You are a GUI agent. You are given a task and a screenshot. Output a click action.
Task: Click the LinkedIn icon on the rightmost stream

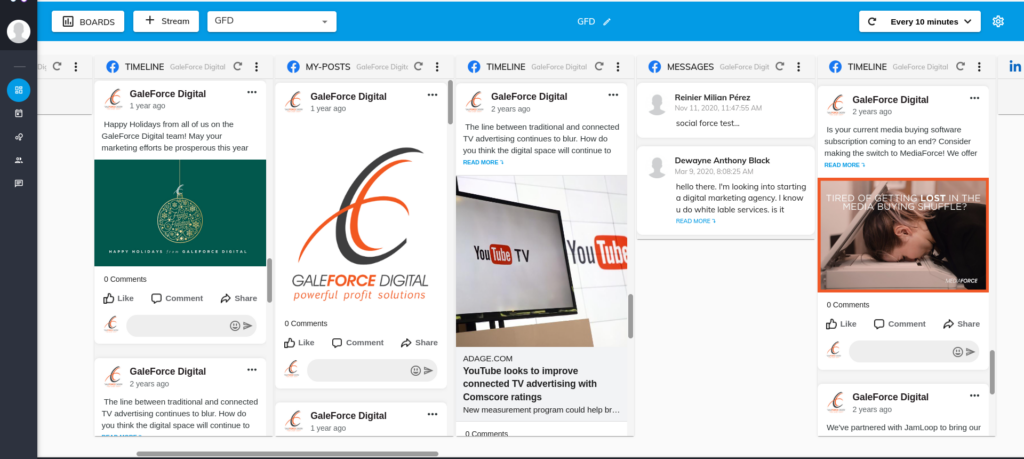pyautogui.click(x=1016, y=67)
